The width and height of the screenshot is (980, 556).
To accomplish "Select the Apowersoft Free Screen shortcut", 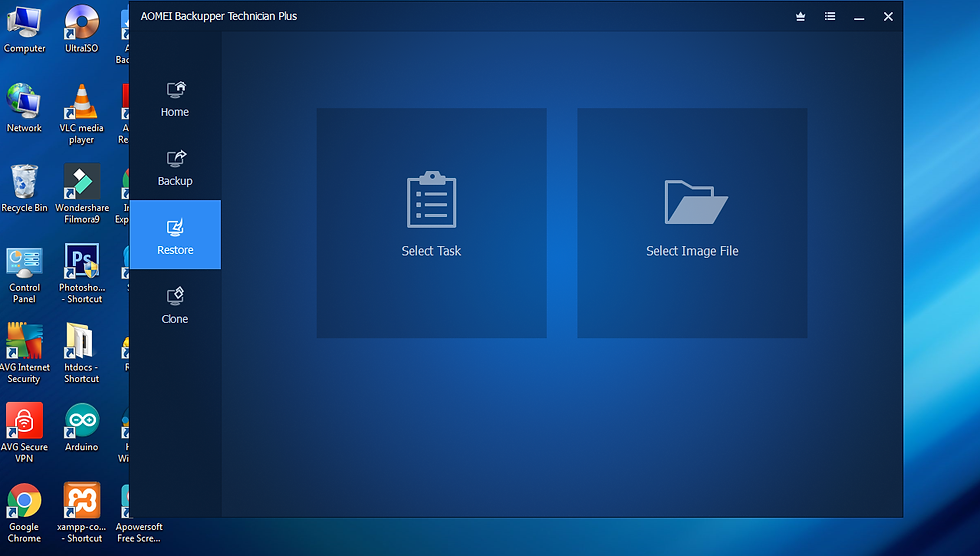I will [x=139, y=513].
